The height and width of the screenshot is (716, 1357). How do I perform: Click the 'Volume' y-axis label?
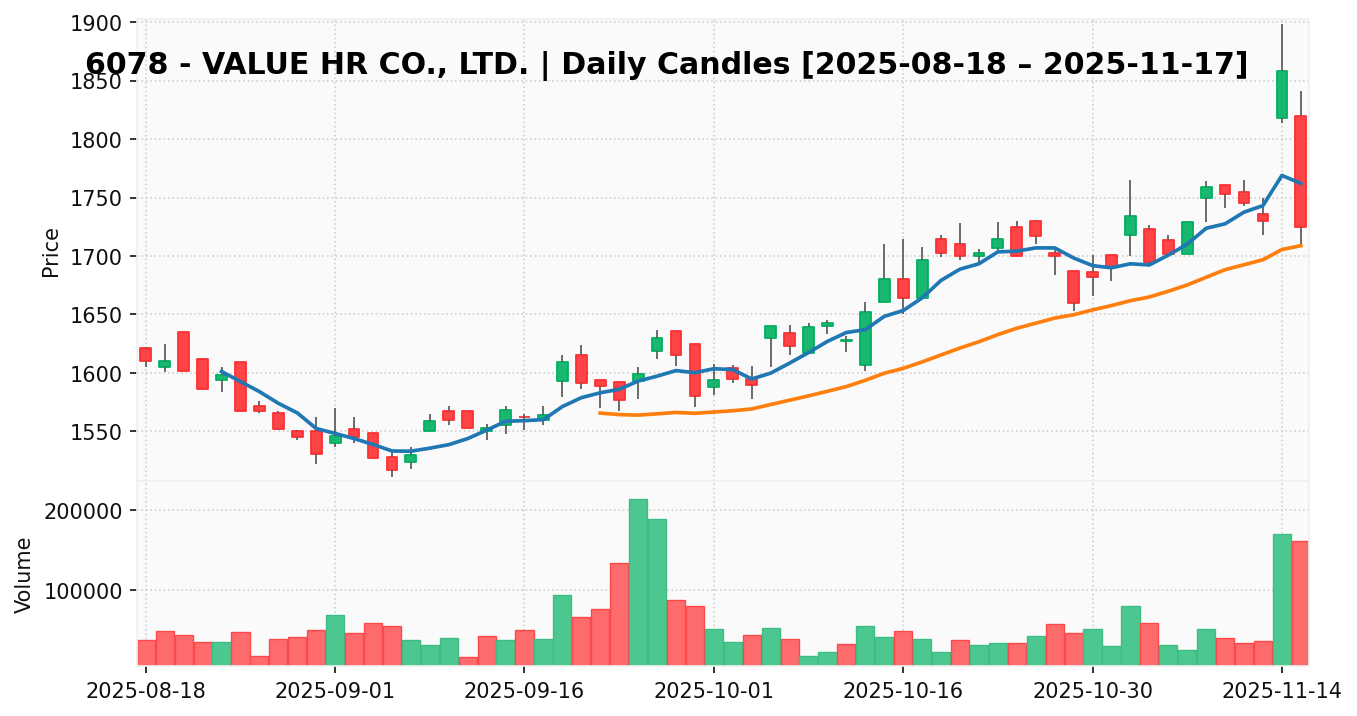coord(24,574)
